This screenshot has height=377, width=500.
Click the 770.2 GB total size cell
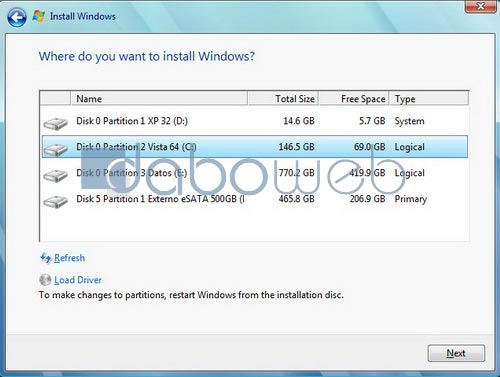point(296,173)
